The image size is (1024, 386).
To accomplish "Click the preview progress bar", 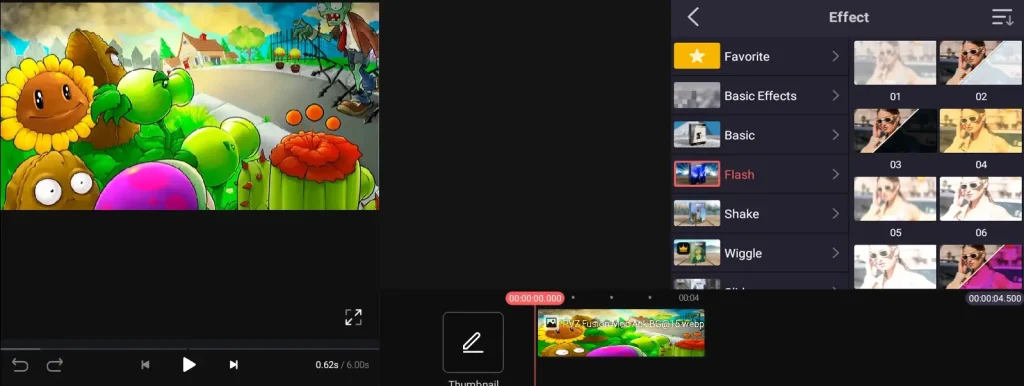I will pyautogui.click(x=189, y=349).
